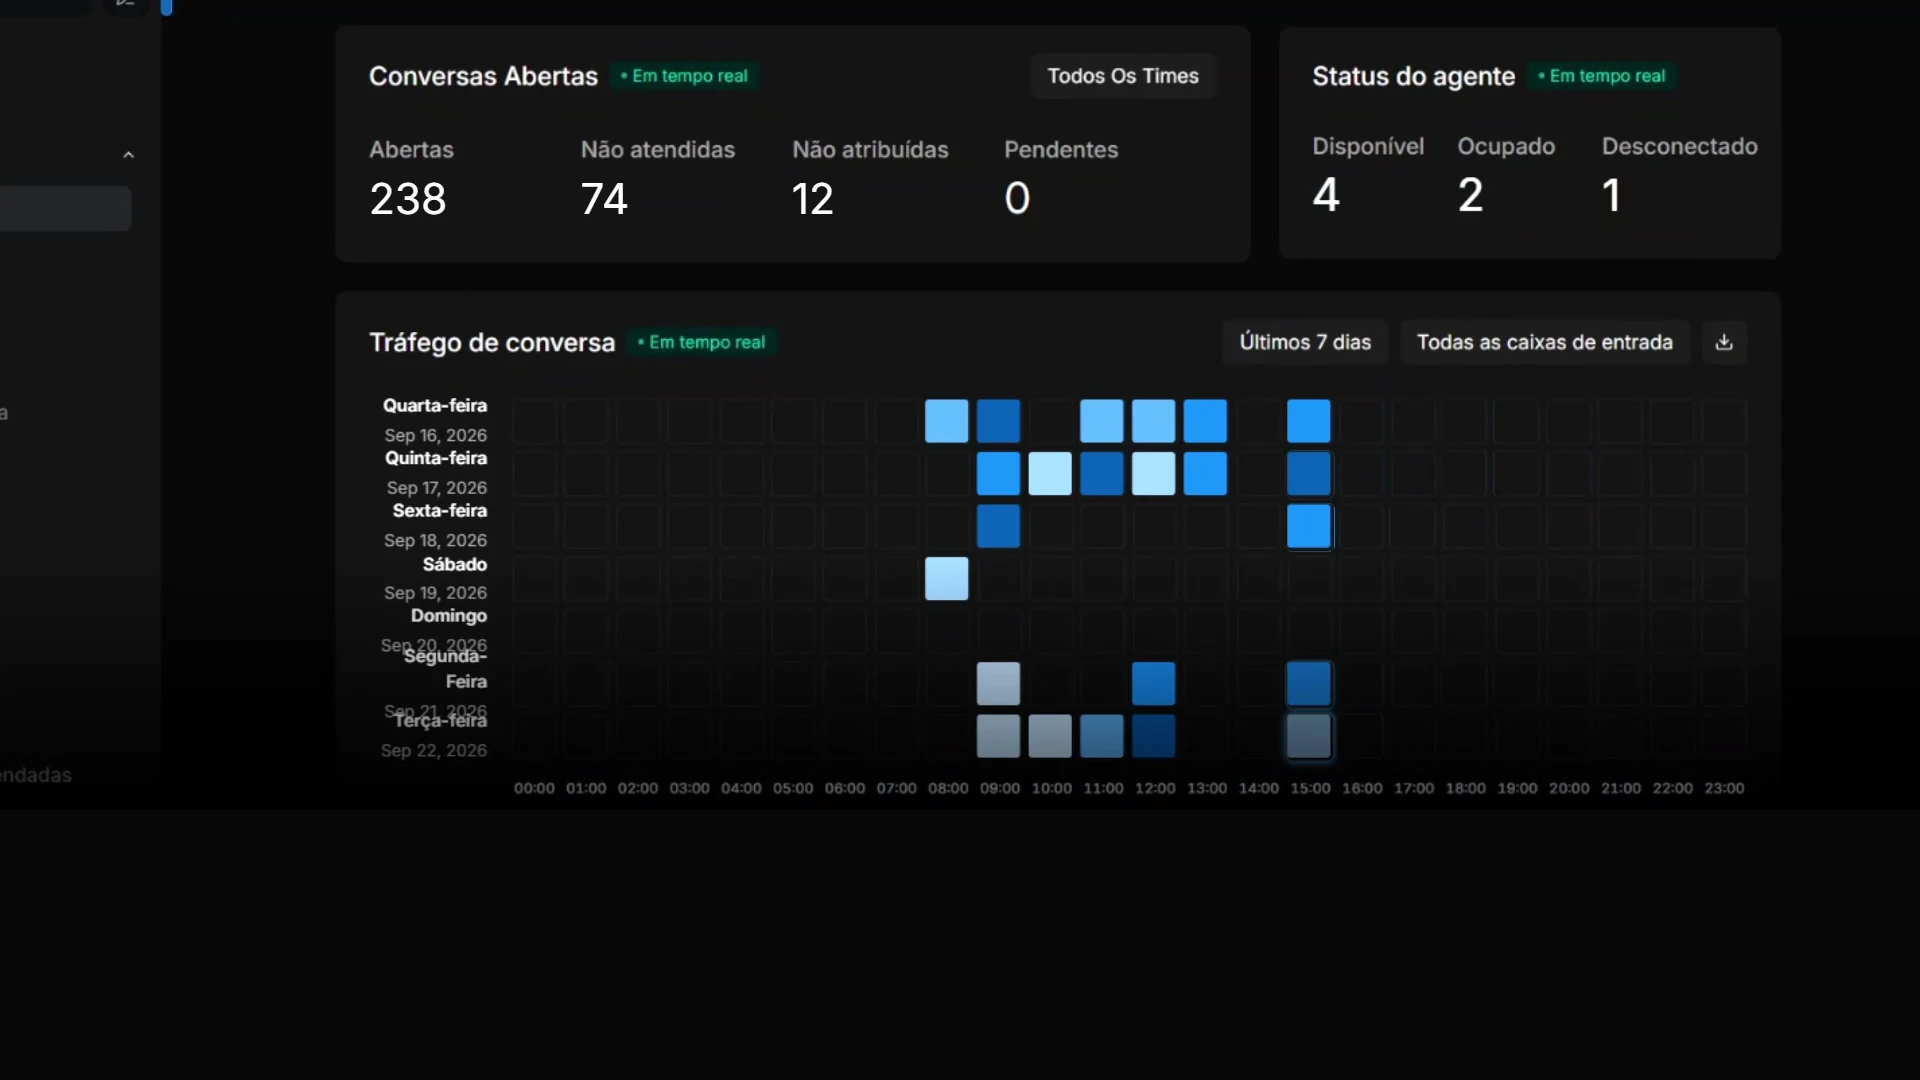Viewport: 1920px width, 1080px height.
Task: Download the conversation traffic report
Action: tap(1724, 342)
